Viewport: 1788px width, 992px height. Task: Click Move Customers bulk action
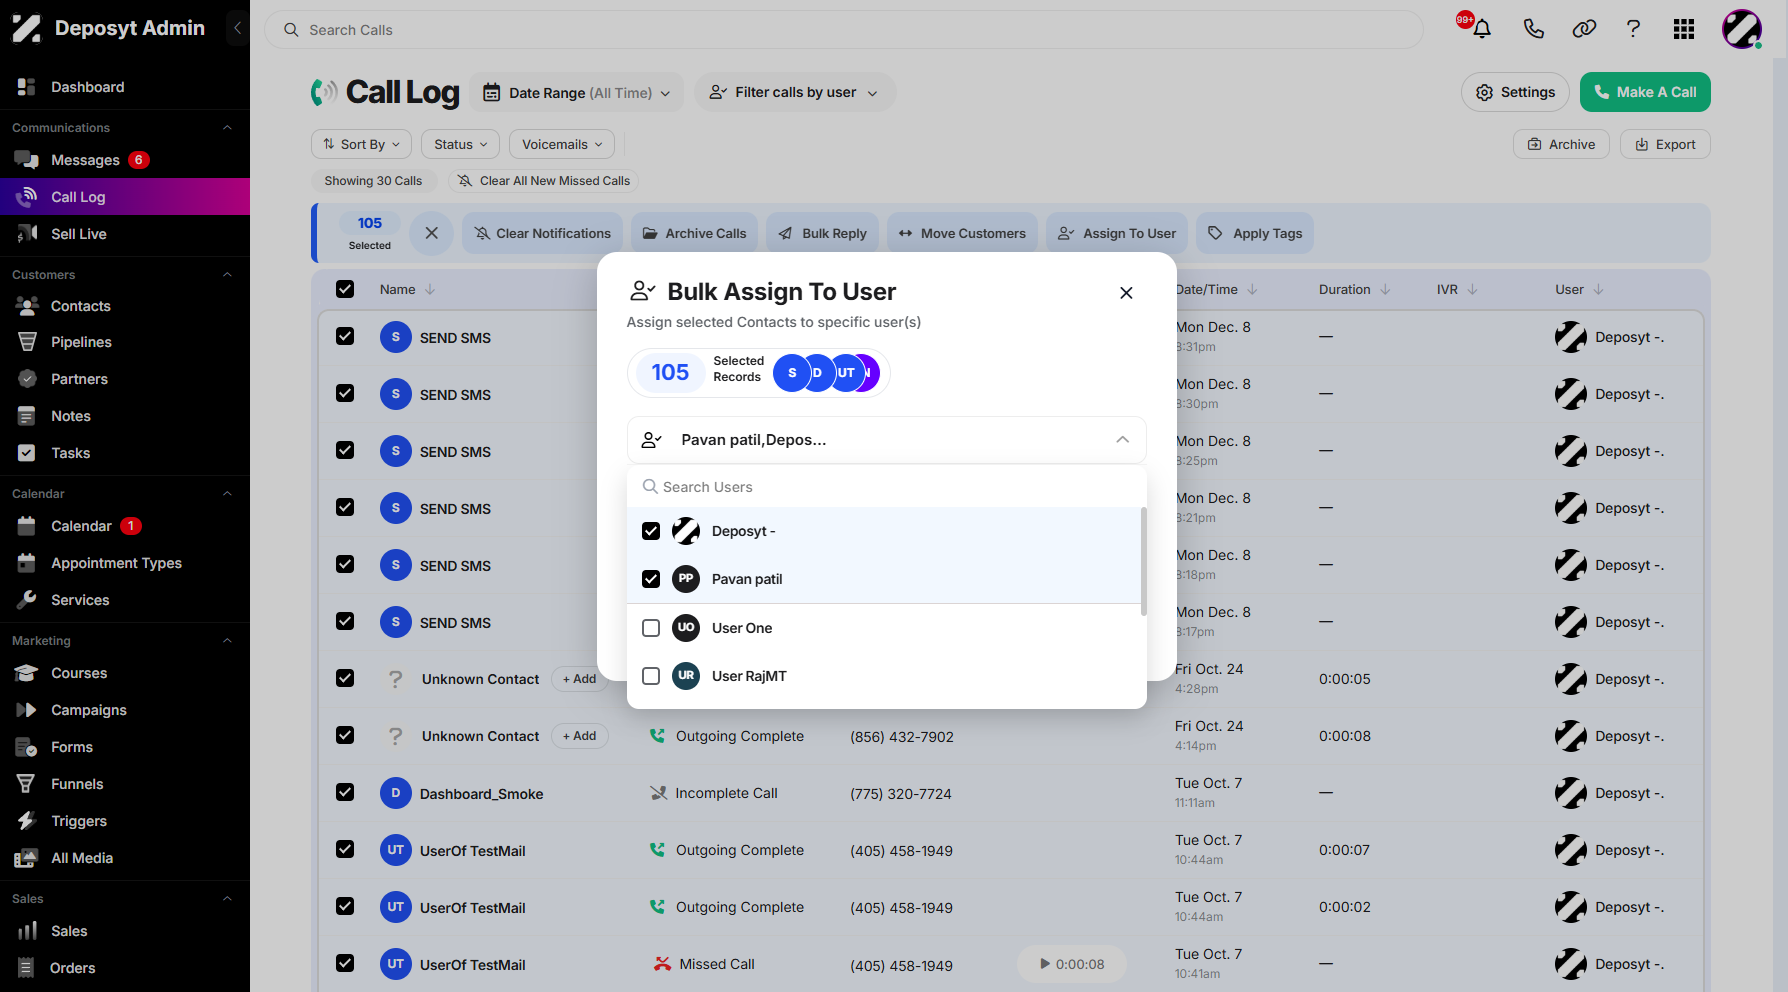pyautogui.click(x=962, y=233)
